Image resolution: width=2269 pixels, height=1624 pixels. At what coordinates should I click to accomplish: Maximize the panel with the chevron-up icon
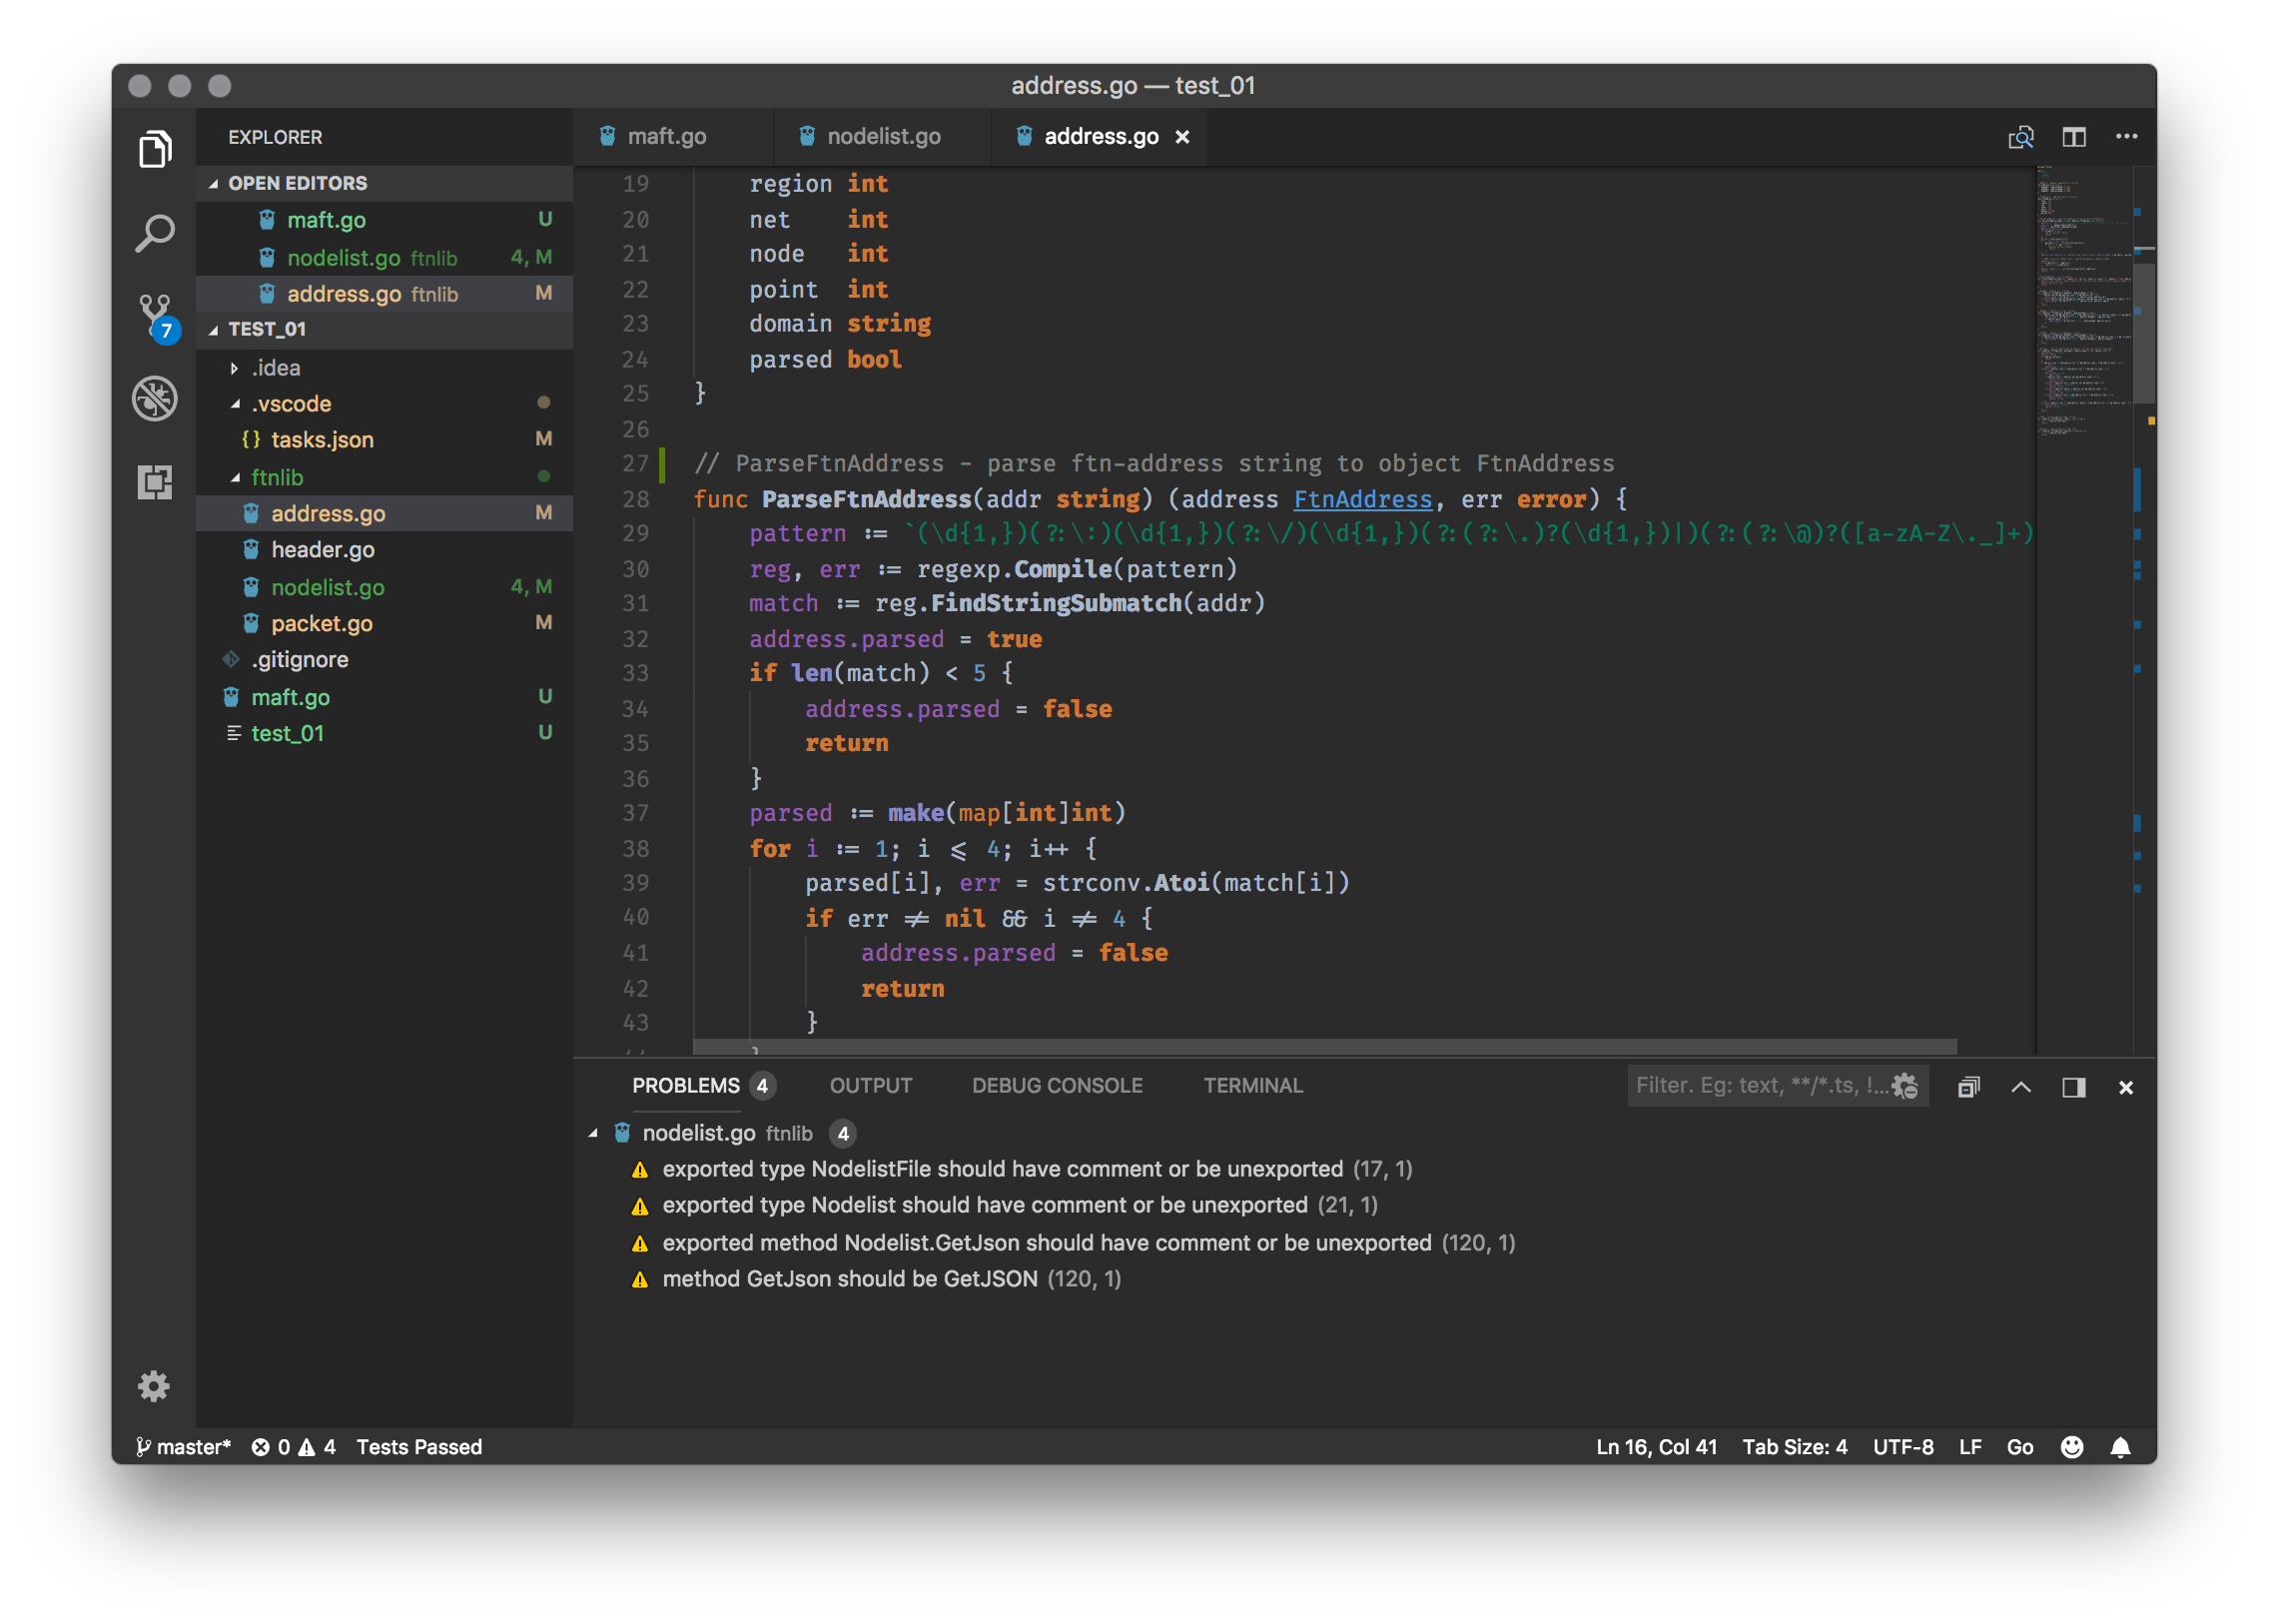click(2021, 1087)
